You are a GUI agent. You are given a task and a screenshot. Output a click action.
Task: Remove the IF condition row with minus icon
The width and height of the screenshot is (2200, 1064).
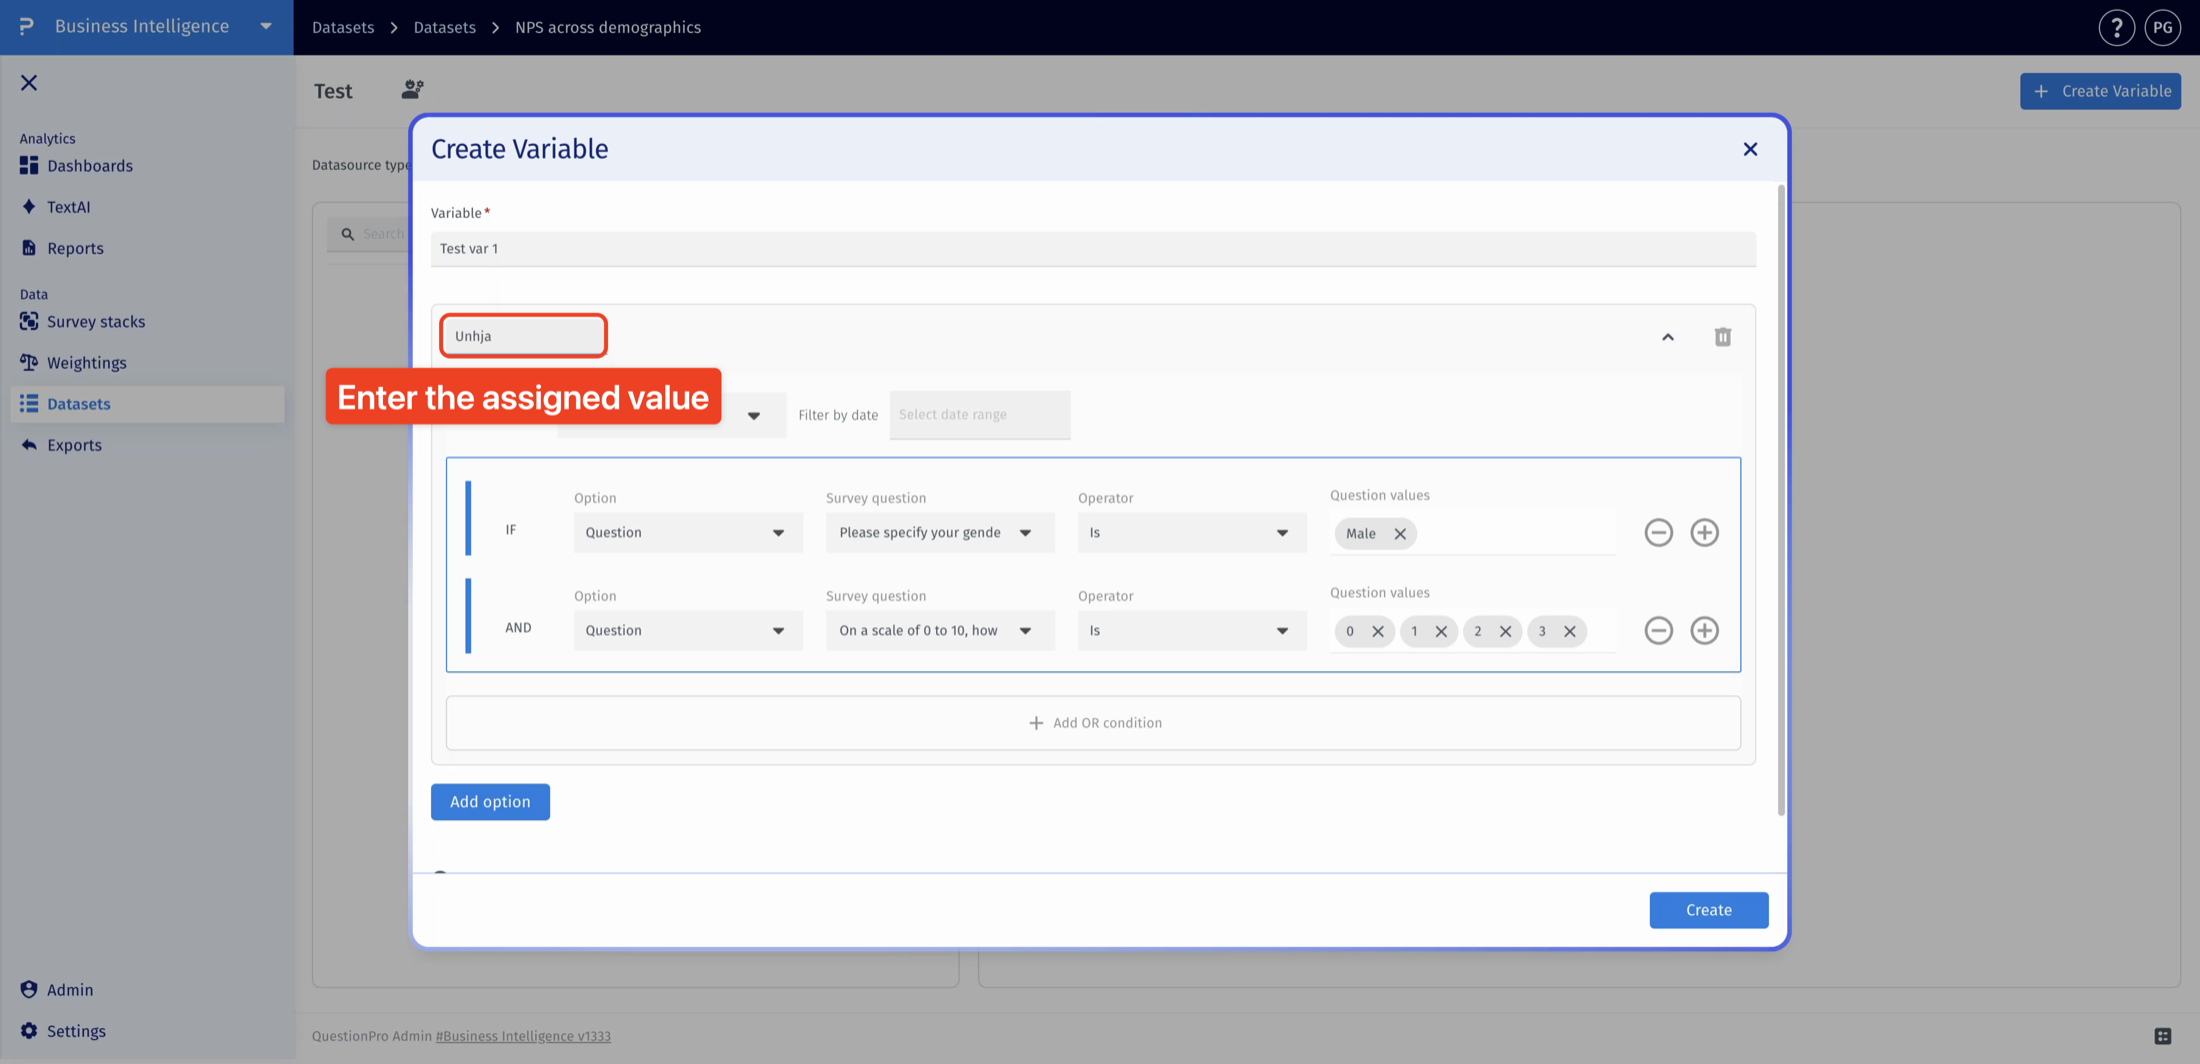[1658, 532]
